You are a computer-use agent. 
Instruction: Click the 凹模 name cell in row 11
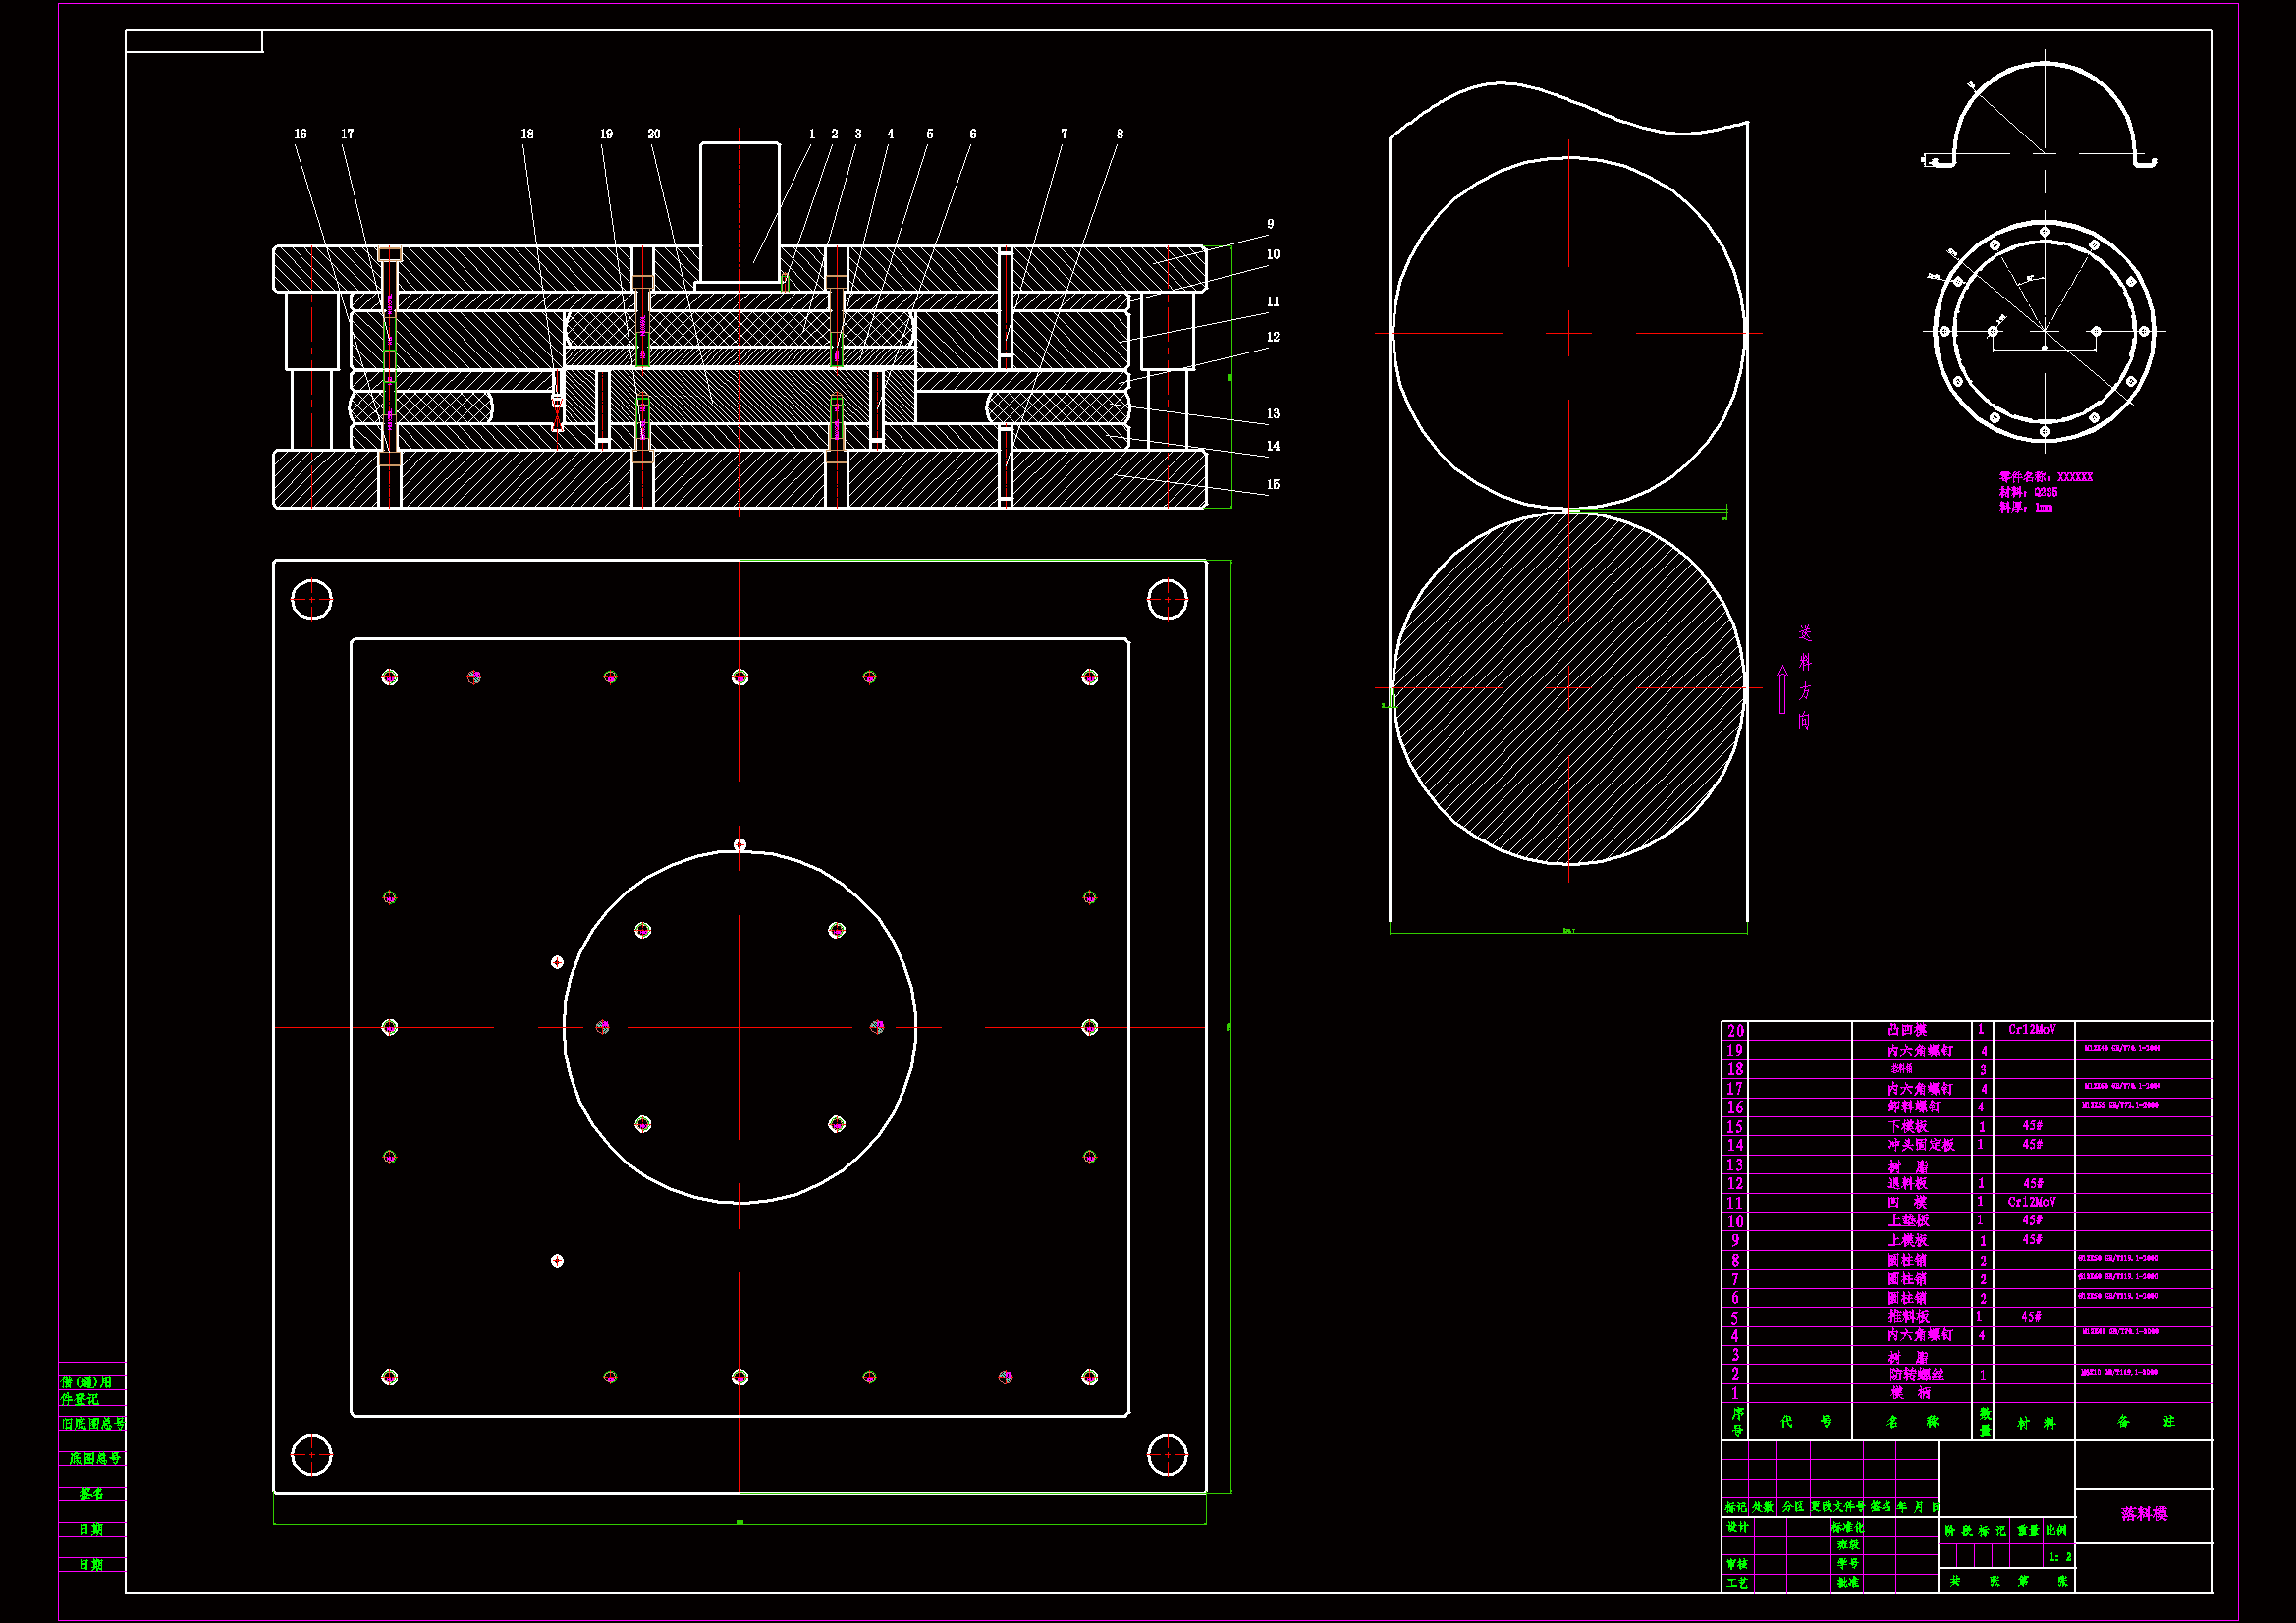[x=1907, y=1202]
